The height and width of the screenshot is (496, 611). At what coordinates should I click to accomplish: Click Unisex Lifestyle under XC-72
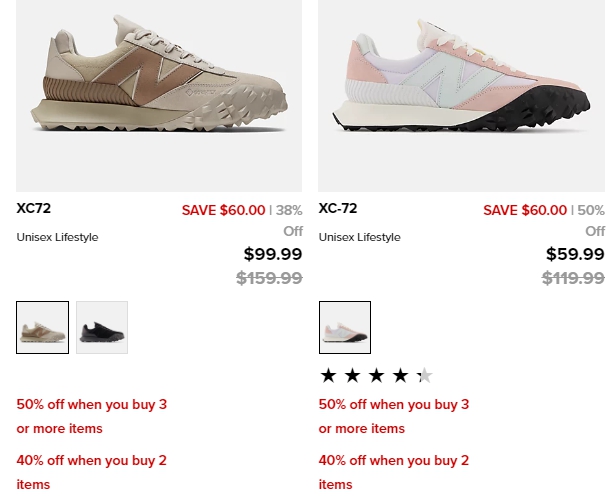pyautogui.click(x=360, y=237)
